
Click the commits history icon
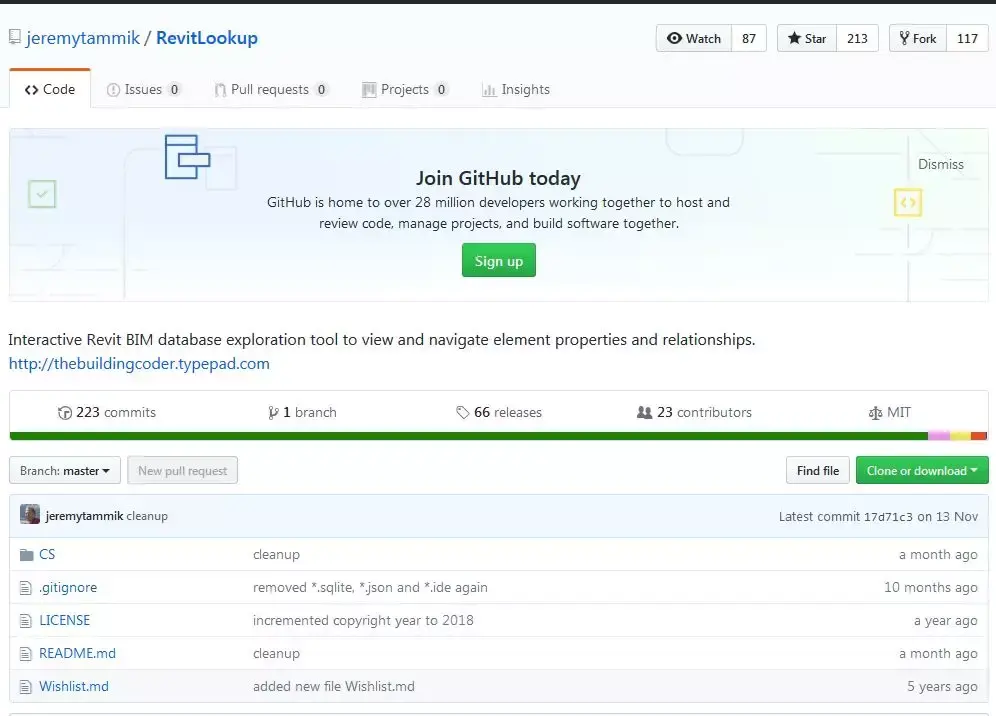point(65,412)
